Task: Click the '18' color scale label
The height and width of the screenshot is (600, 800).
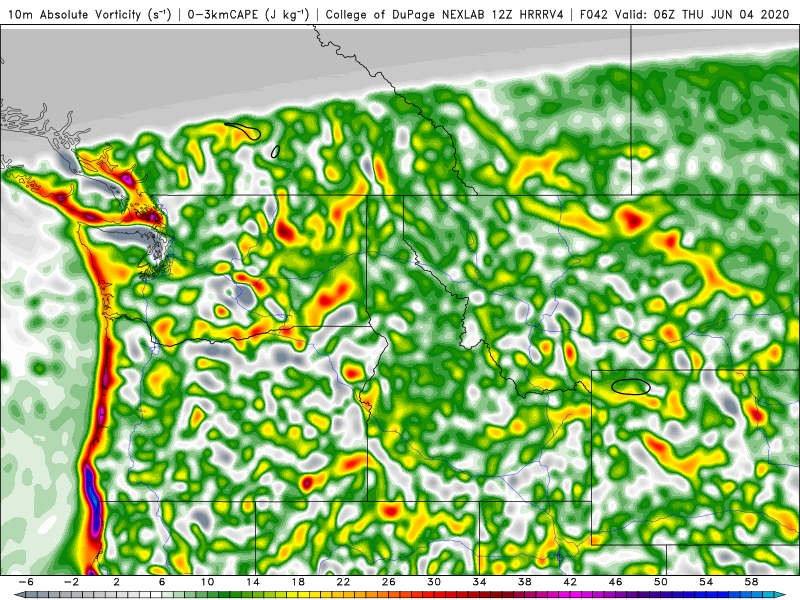Action: click(x=298, y=582)
